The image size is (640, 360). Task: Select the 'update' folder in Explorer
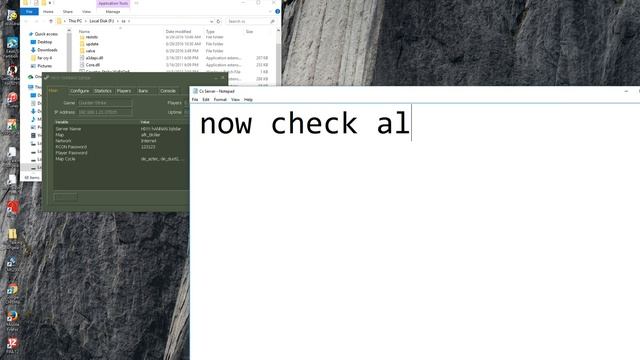click(x=92, y=44)
